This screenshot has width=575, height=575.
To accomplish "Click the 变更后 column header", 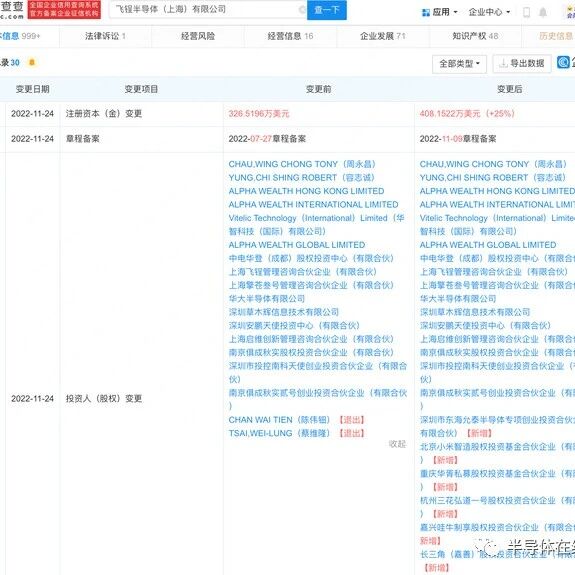I will click(x=509, y=89).
